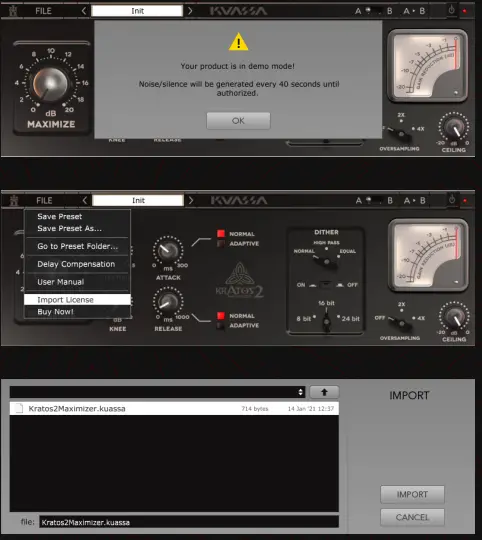Go to previous preset in second plugin

84,200
